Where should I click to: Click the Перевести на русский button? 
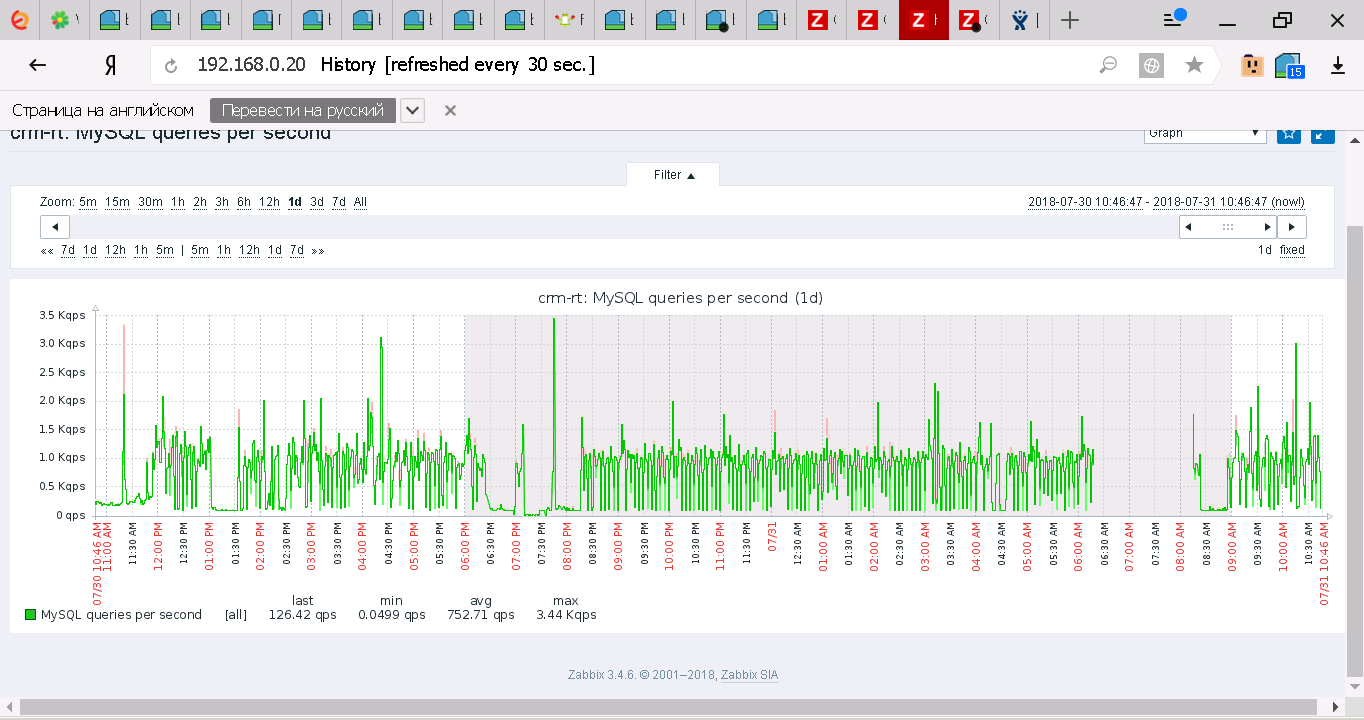(x=303, y=111)
